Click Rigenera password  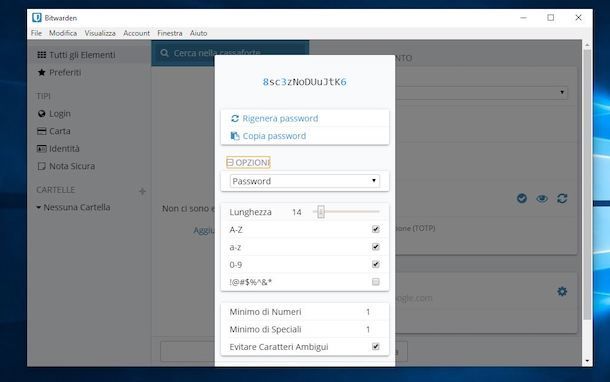[280, 118]
